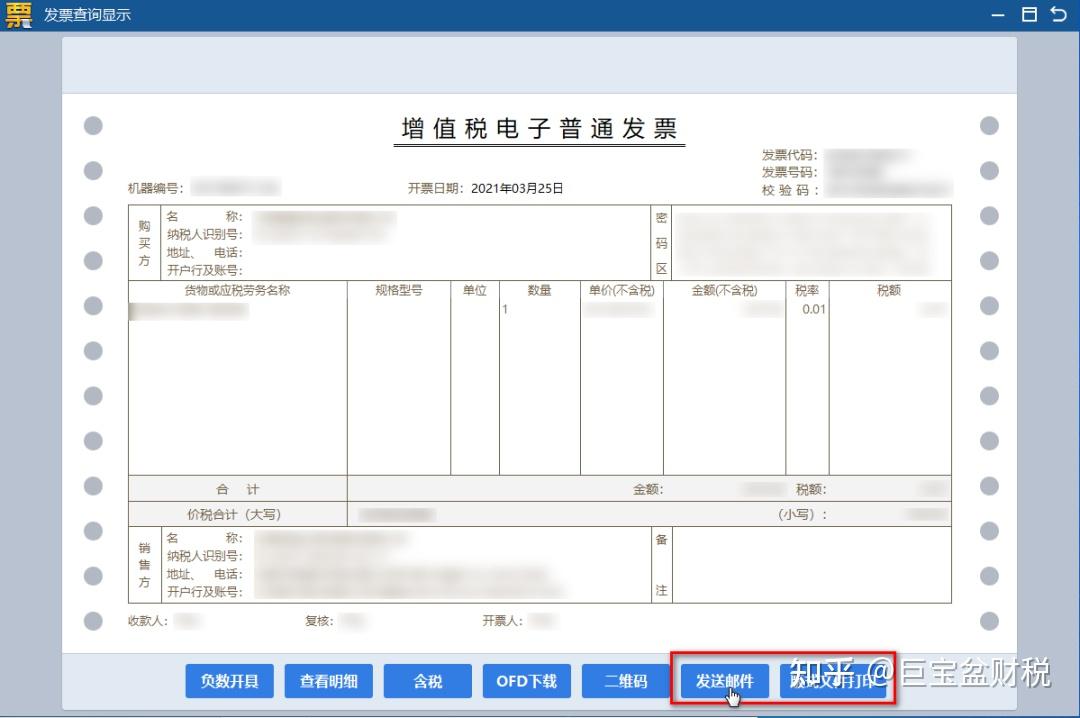Click the 机器编号 label
This screenshot has width=1080, height=718.
pos(156,188)
